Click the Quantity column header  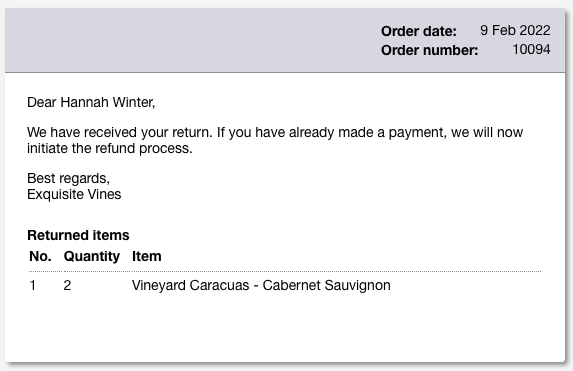click(92, 256)
